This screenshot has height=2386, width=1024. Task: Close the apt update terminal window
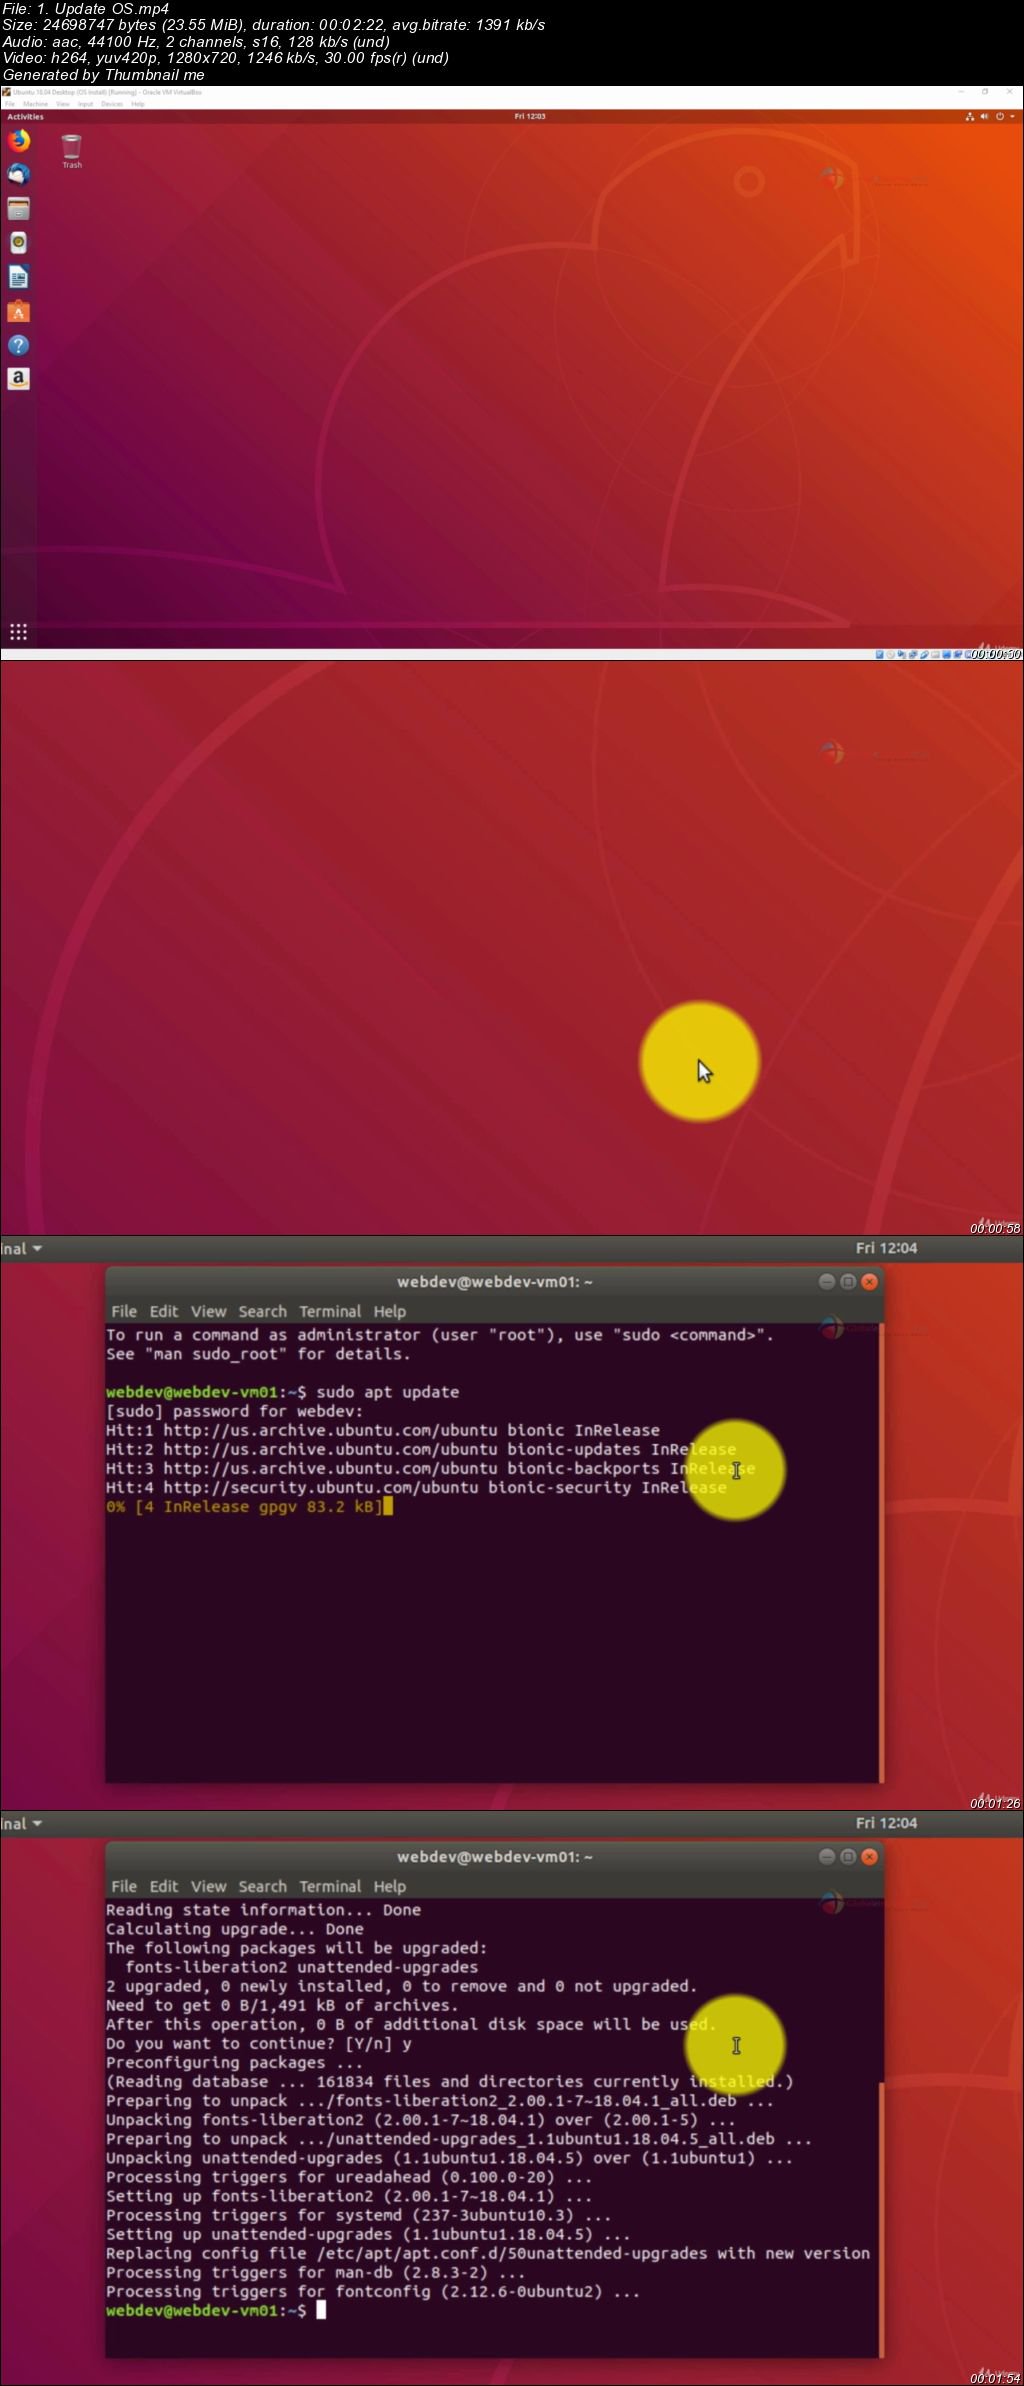pyautogui.click(x=869, y=1281)
